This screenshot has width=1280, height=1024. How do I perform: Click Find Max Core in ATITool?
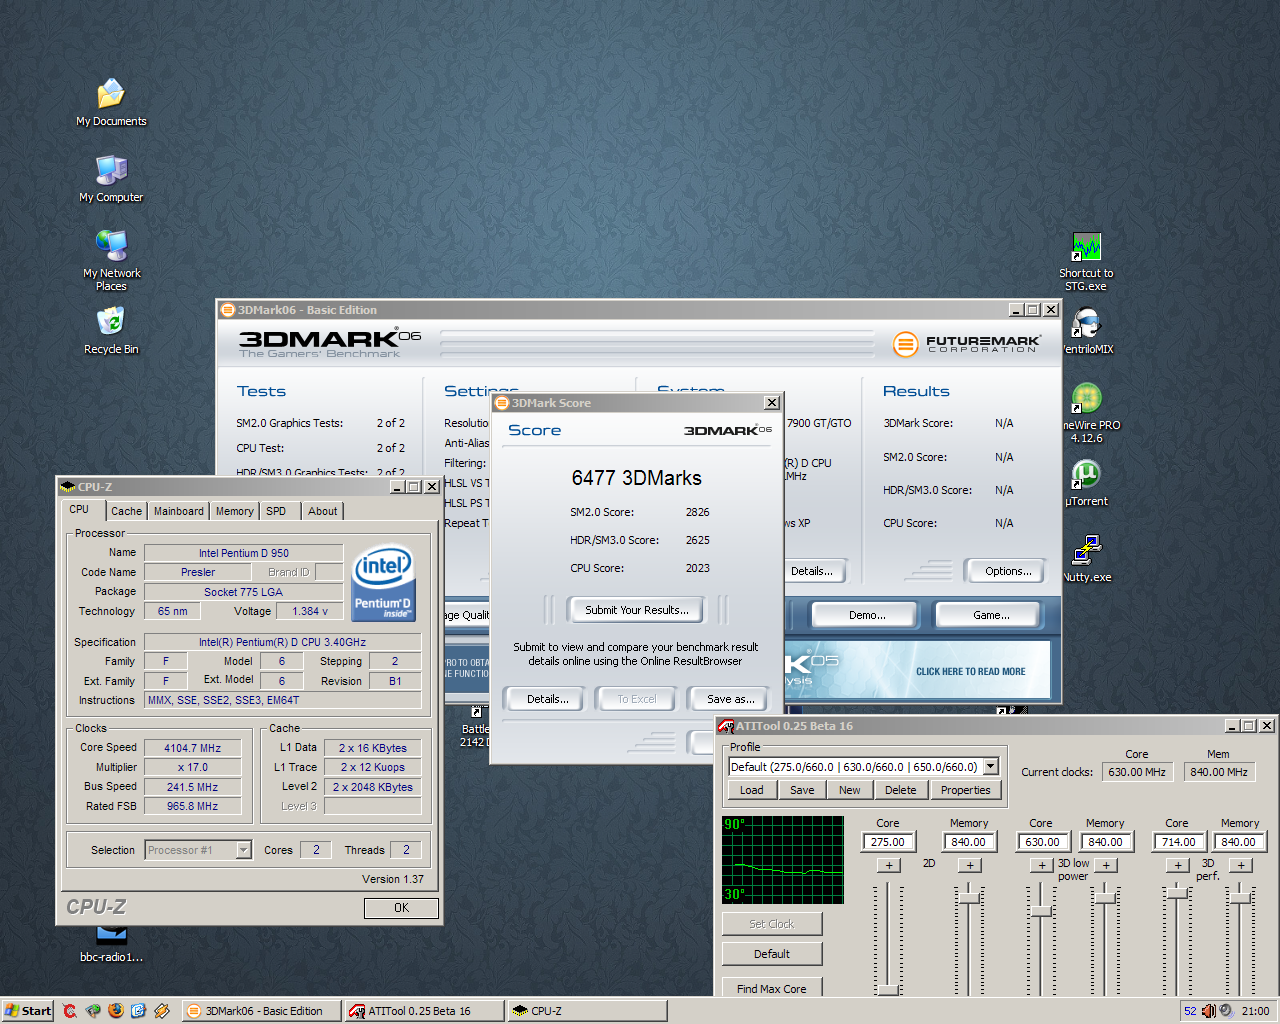tap(771, 988)
